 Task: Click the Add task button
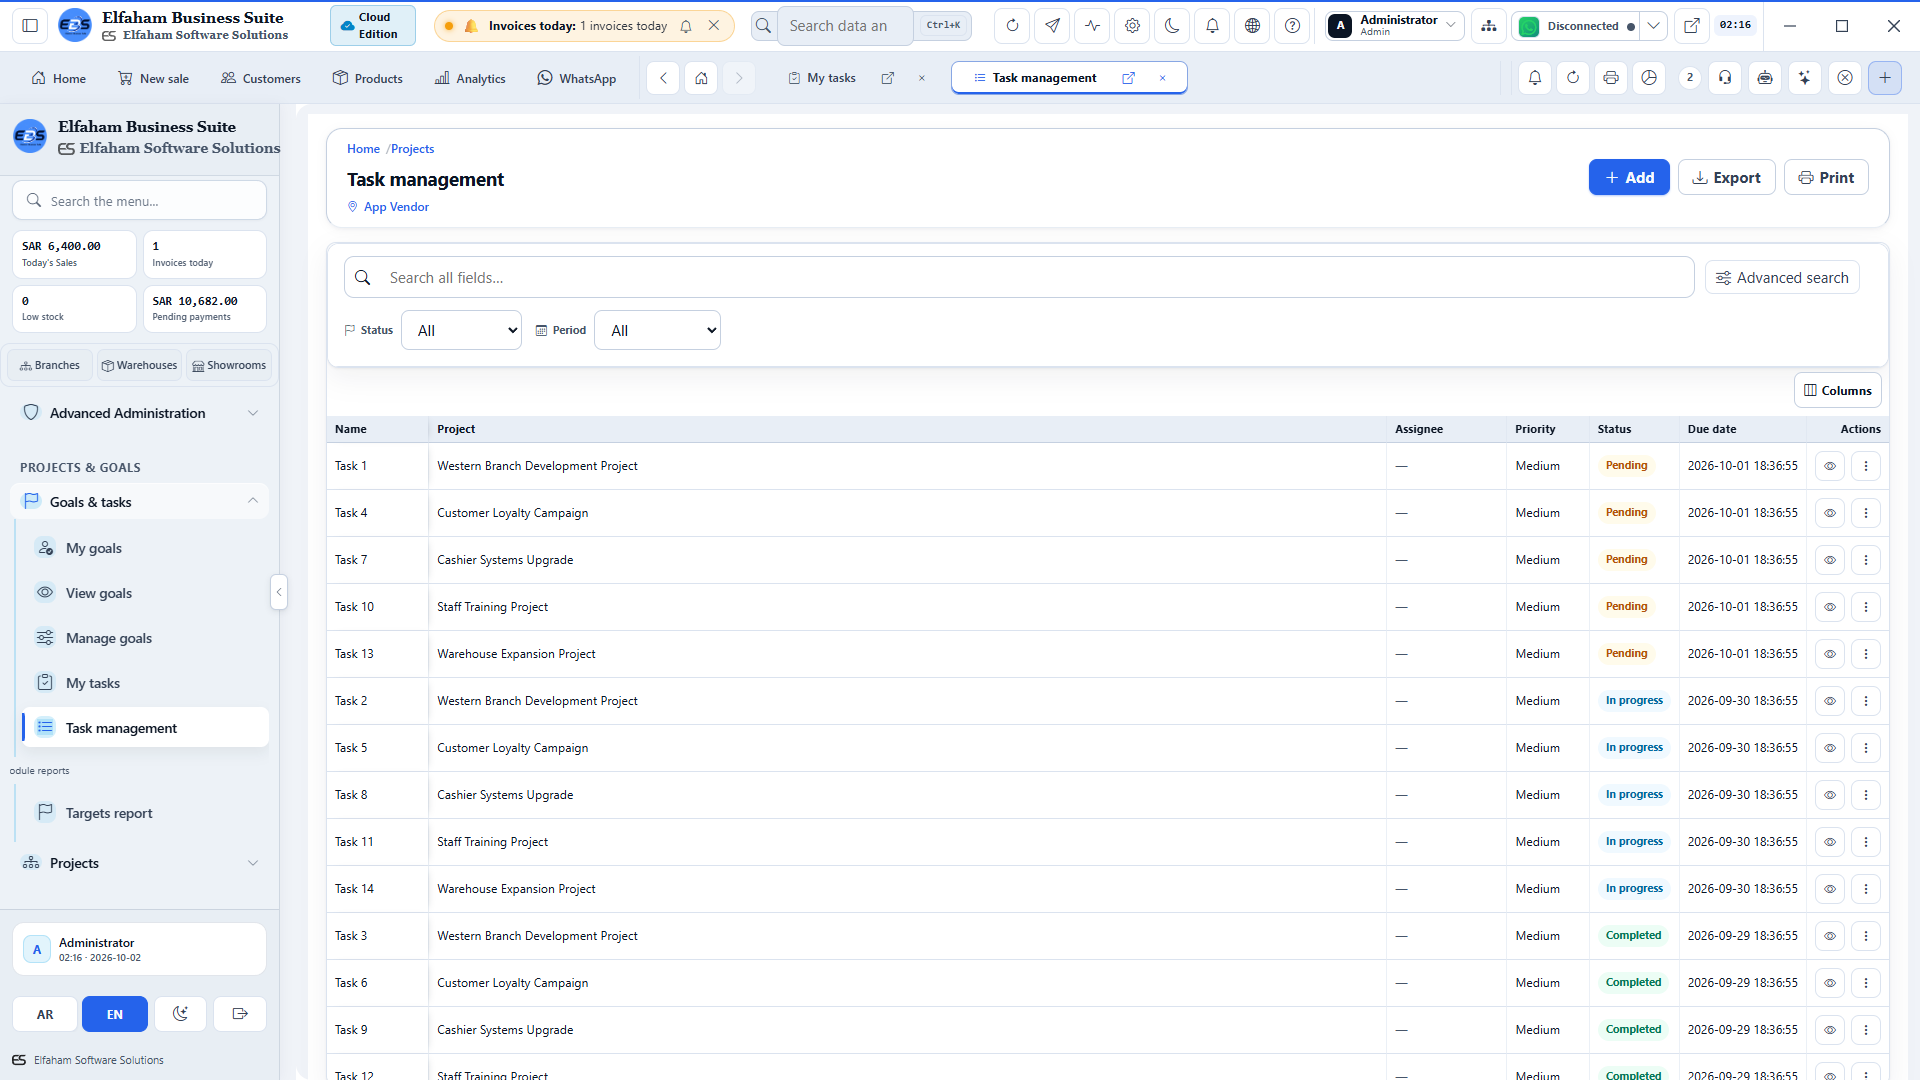[x=1629, y=178]
